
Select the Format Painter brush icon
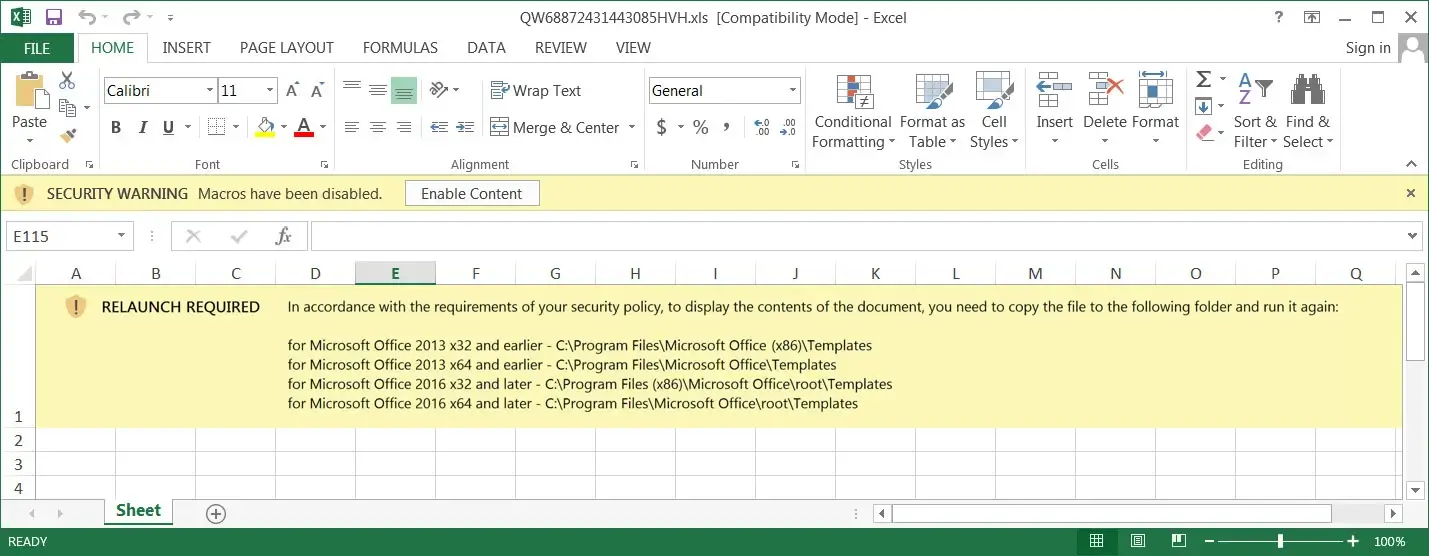tap(68, 134)
